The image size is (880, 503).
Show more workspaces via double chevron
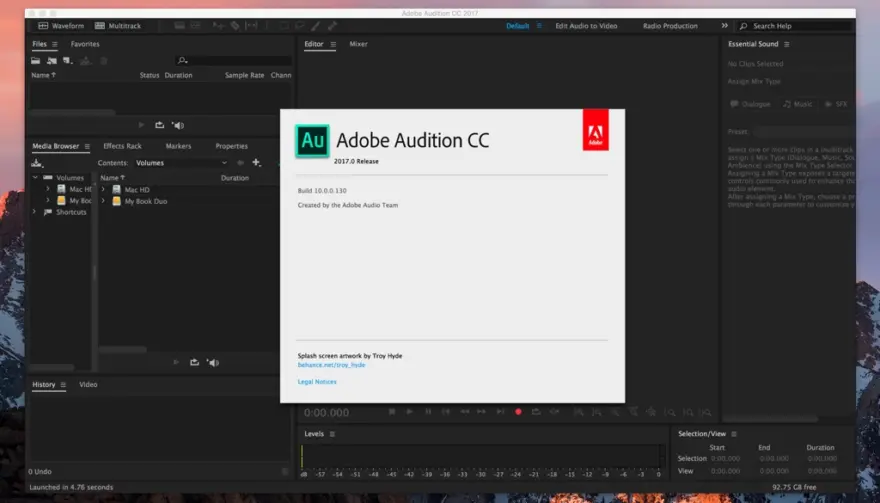coord(725,26)
